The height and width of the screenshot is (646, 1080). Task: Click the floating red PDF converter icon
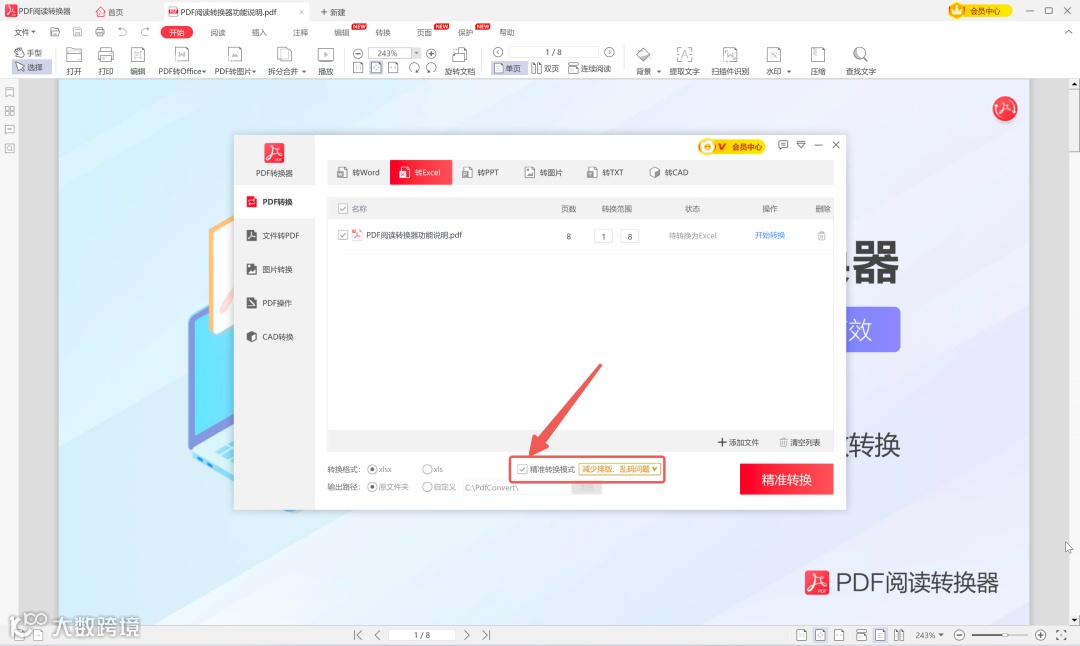pos(1005,108)
